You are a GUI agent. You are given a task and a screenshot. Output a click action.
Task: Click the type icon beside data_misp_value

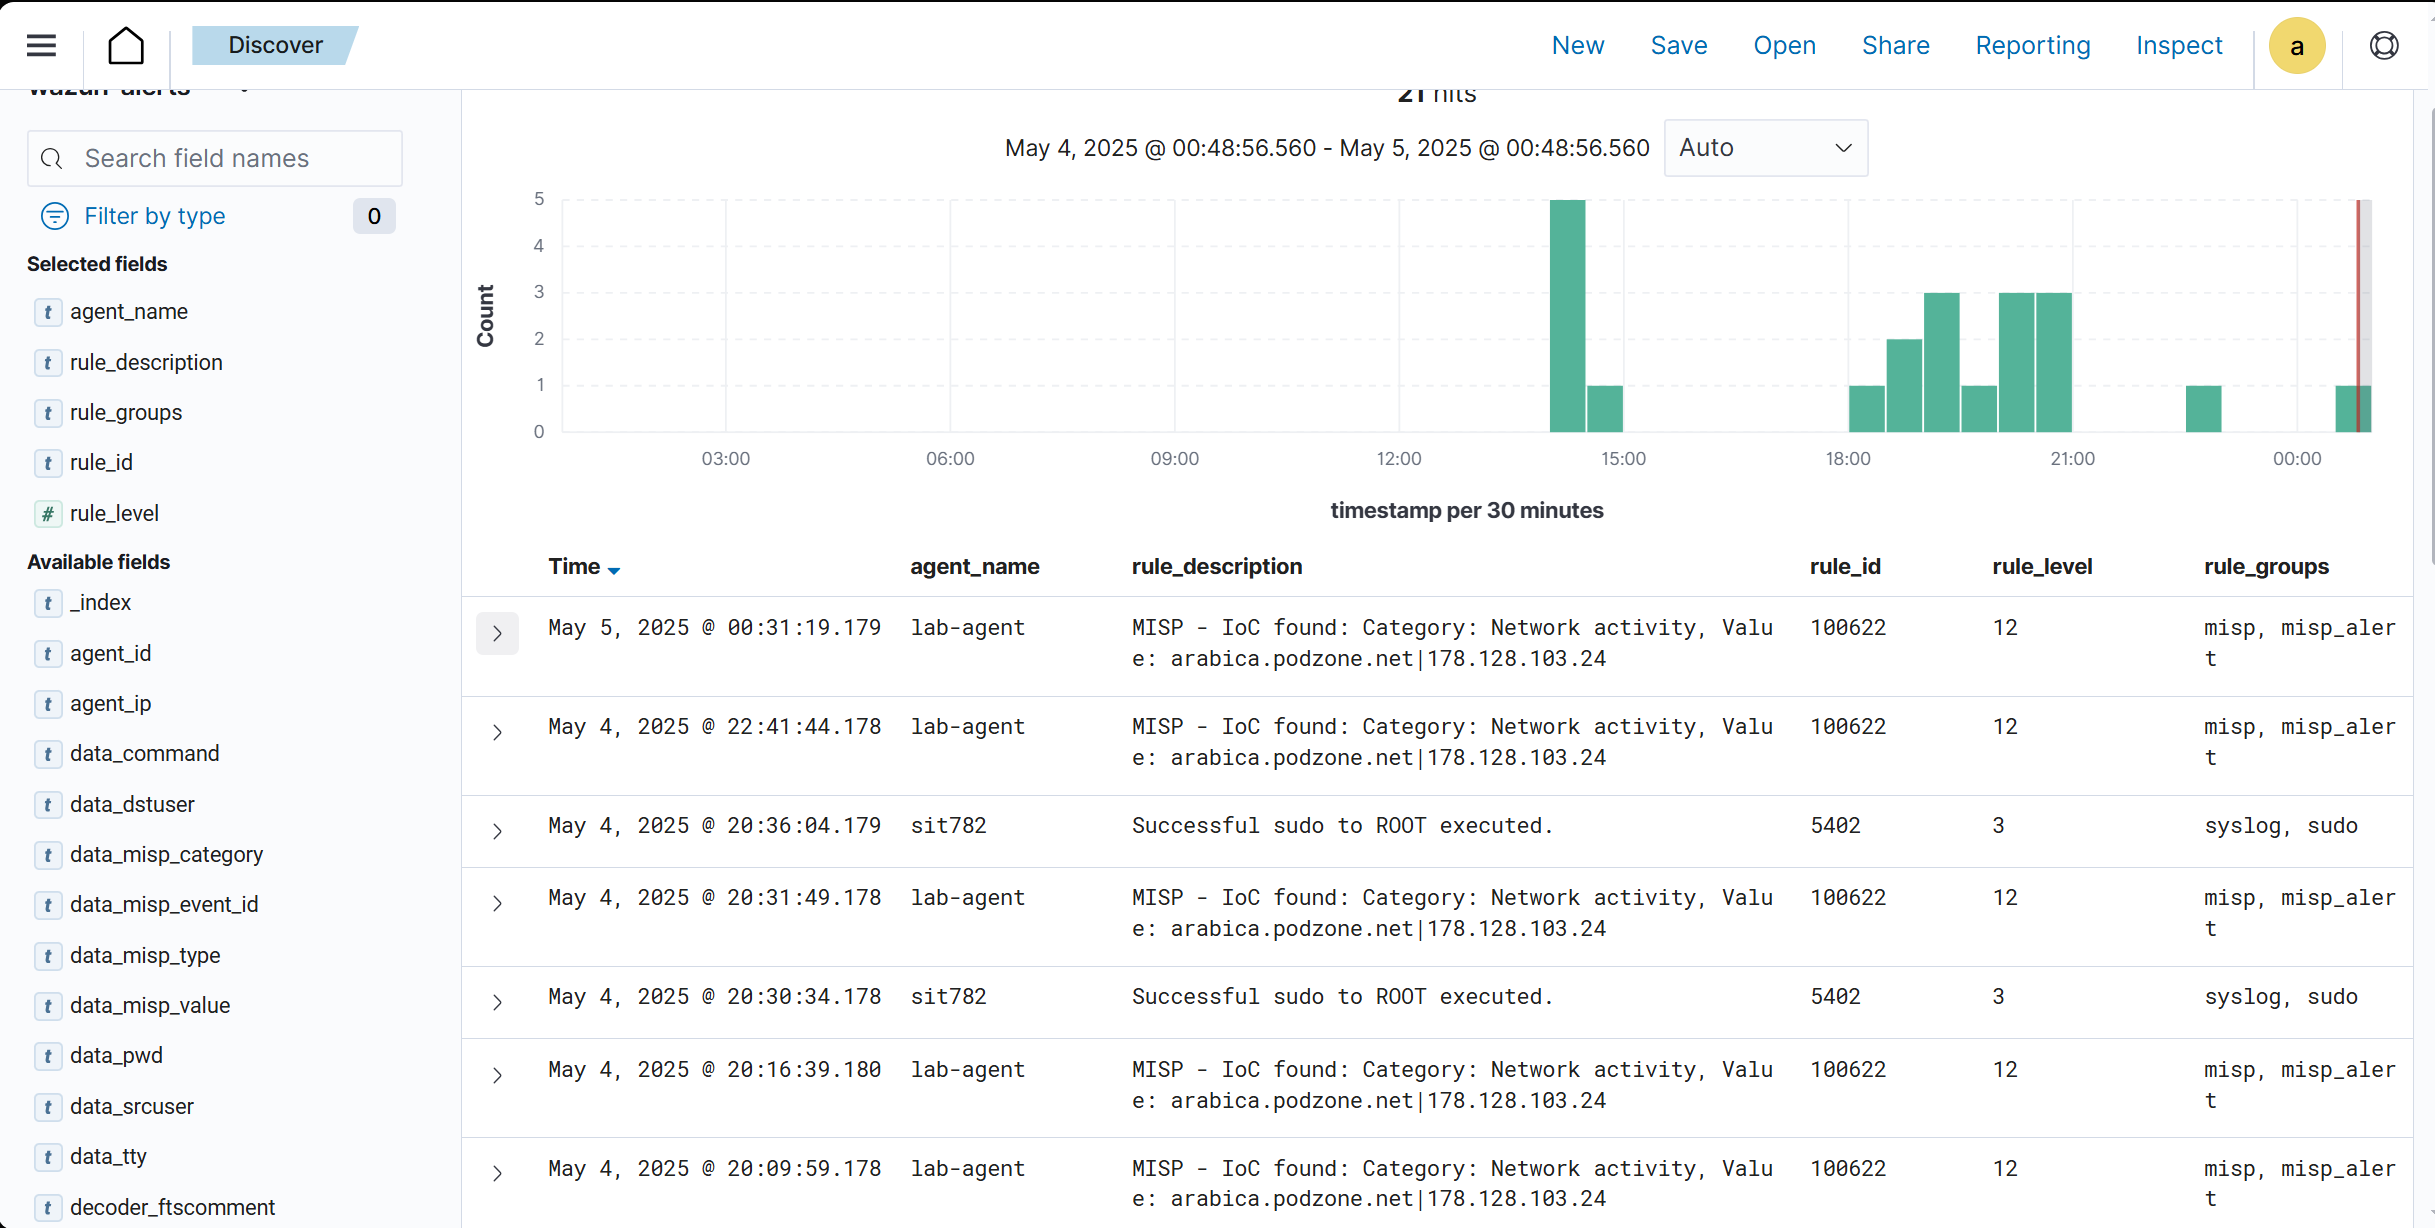(x=47, y=1005)
